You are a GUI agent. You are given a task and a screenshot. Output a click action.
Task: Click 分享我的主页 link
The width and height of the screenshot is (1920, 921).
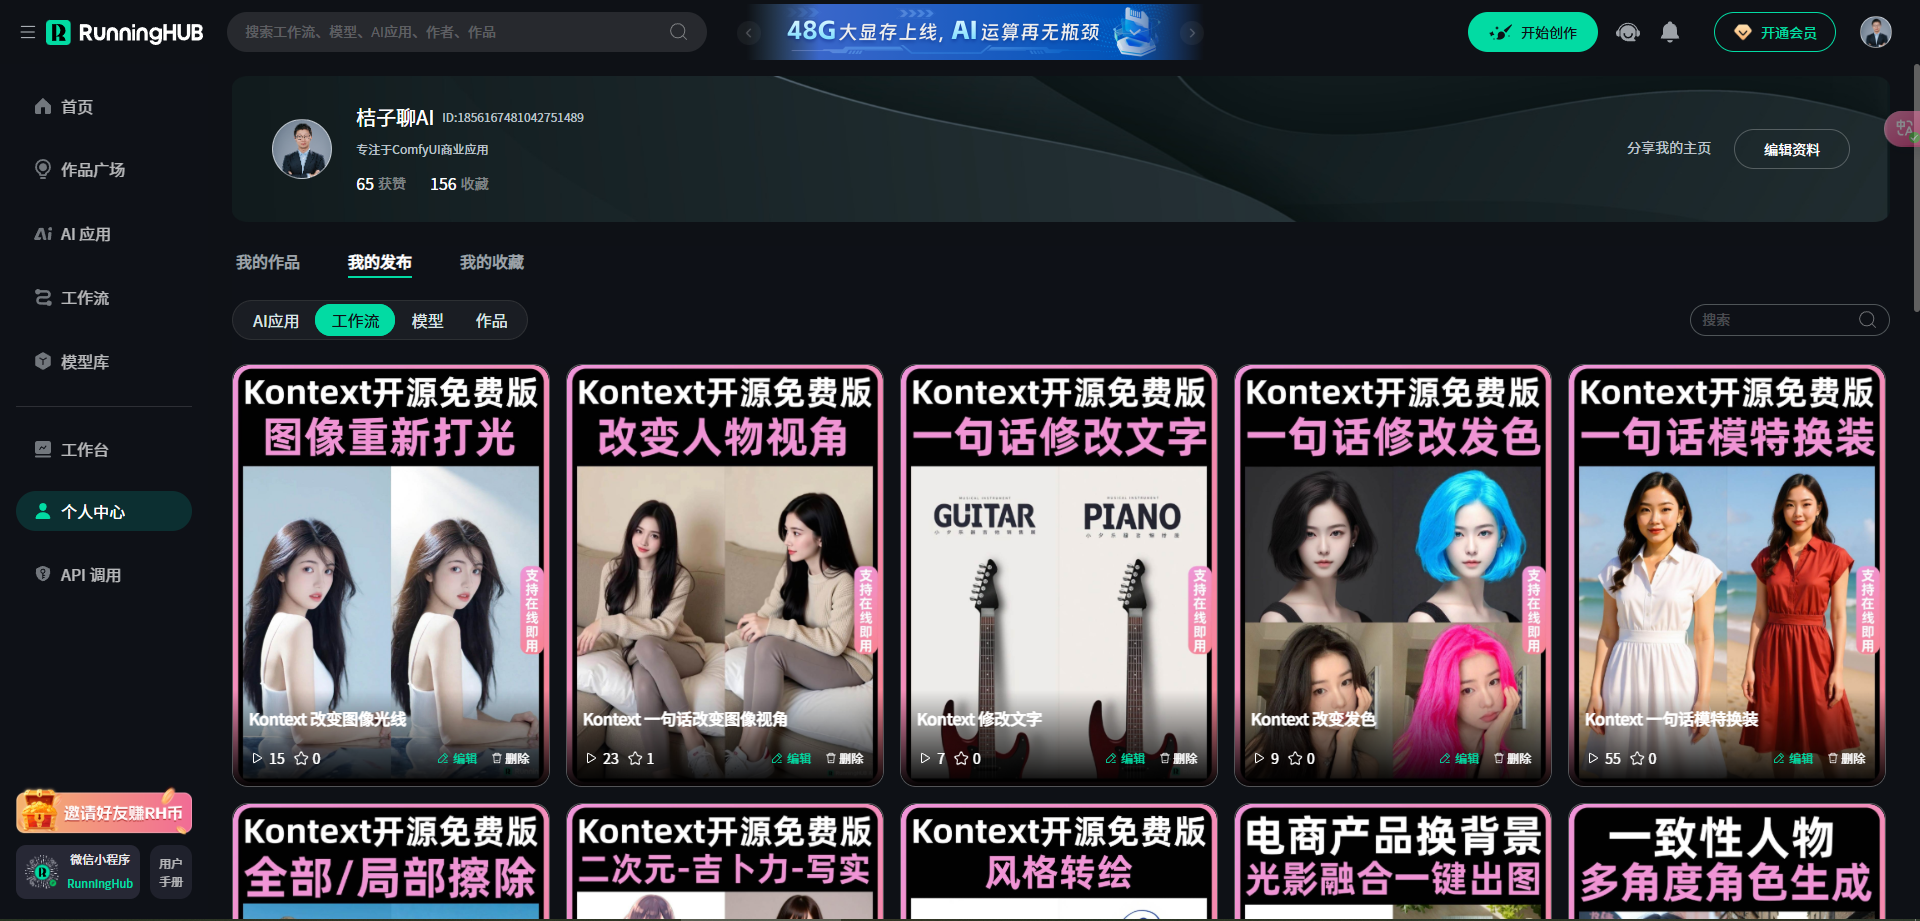click(1669, 148)
